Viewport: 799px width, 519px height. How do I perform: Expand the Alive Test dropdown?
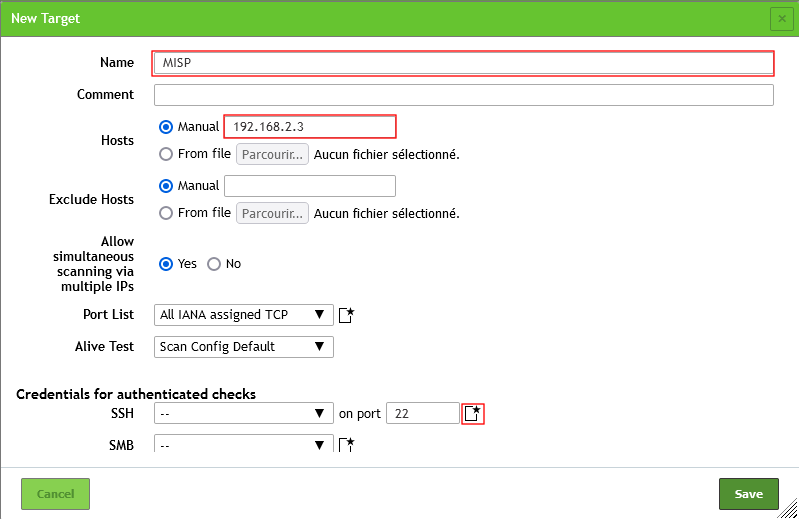(244, 347)
